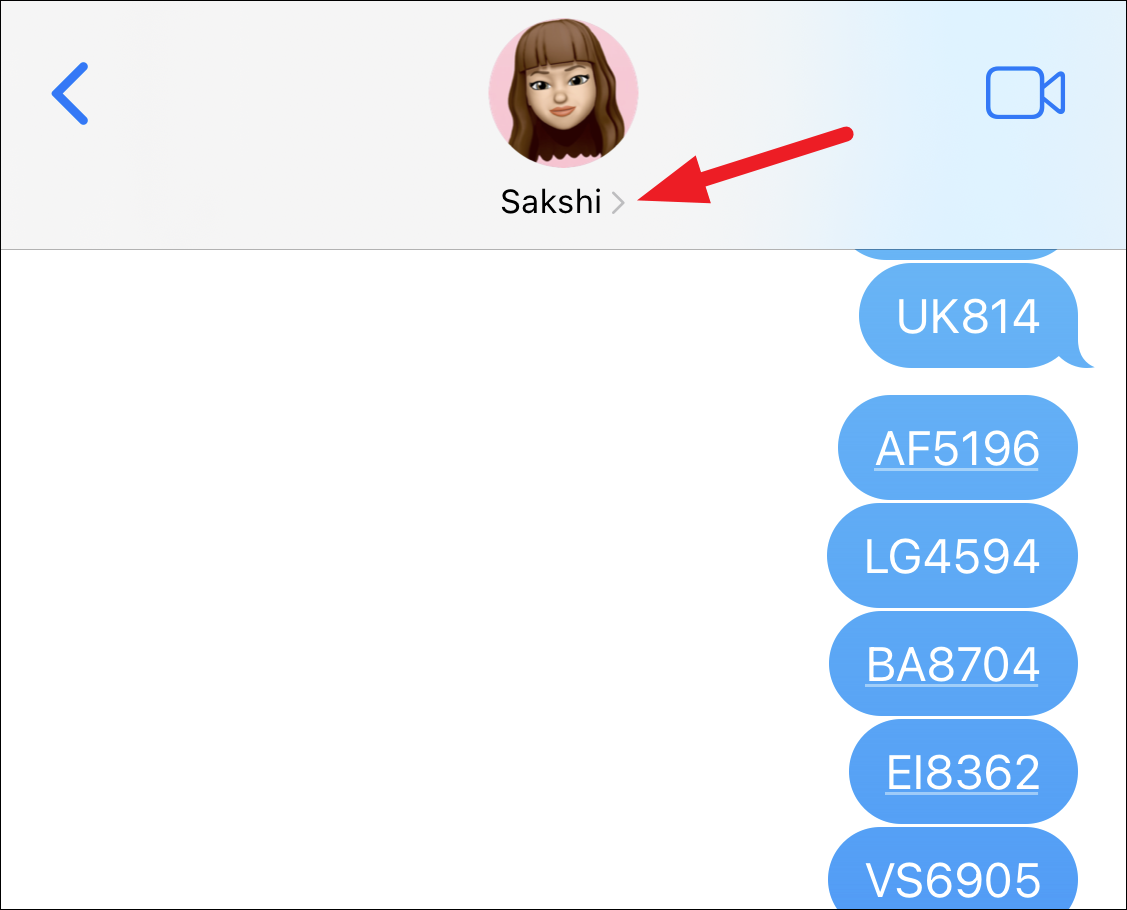This screenshot has height=910, width=1127.
Task: Tap the partially hidden bubble above UK814
Action: click(x=957, y=254)
